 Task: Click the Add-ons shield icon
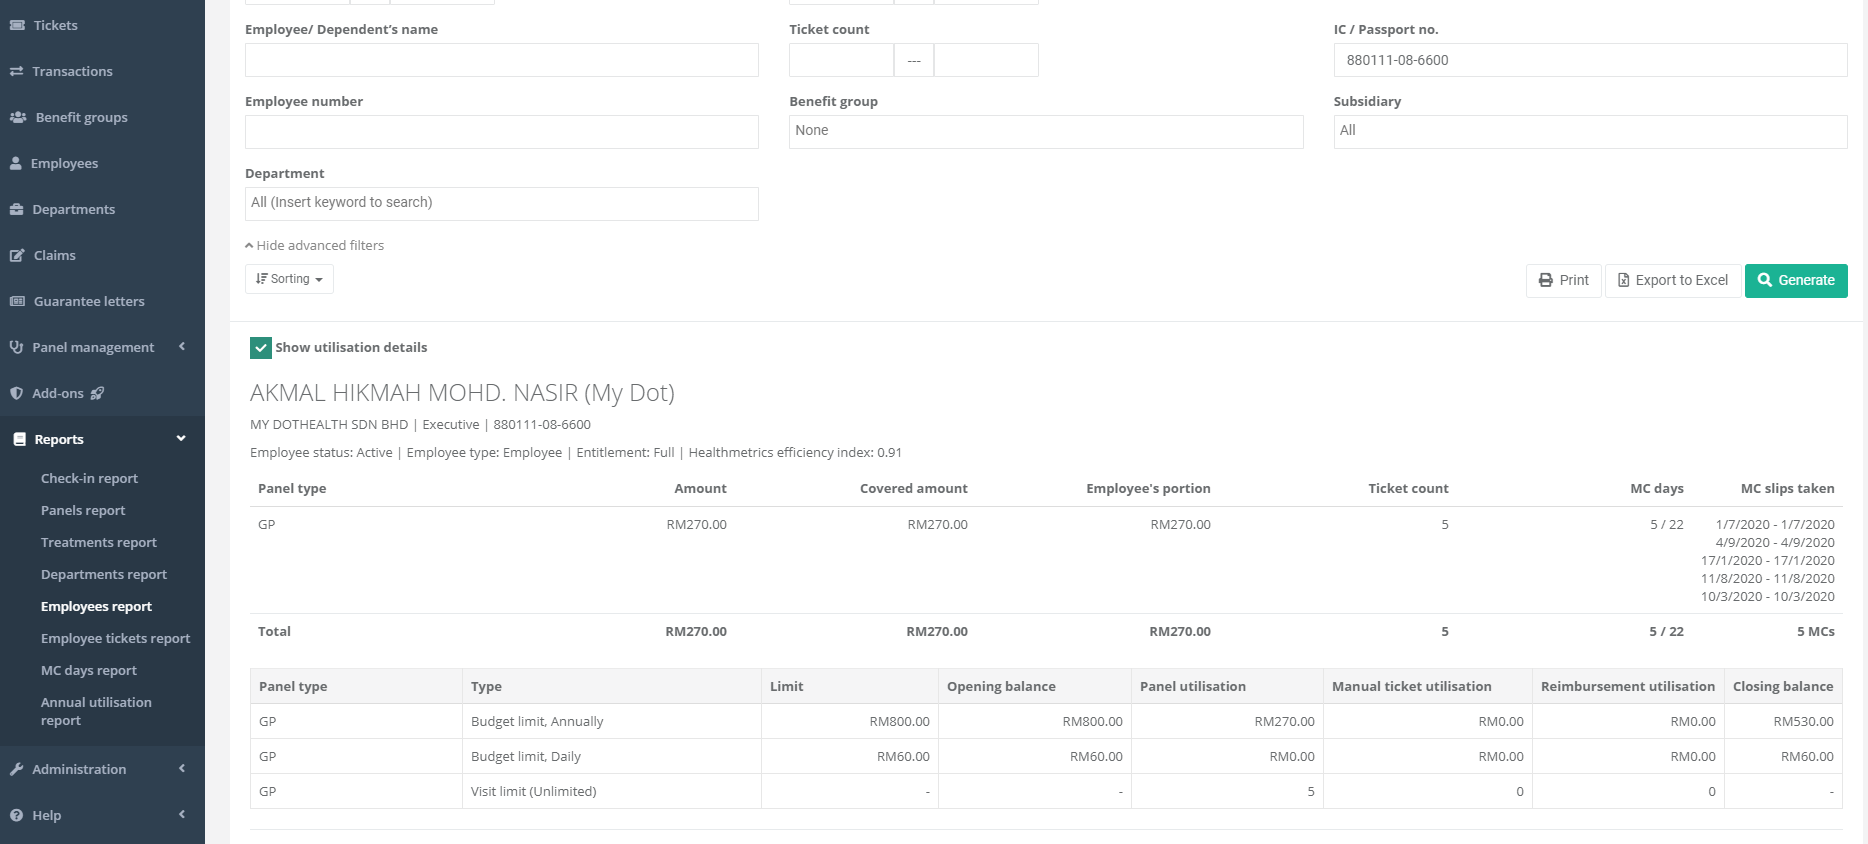[16, 393]
